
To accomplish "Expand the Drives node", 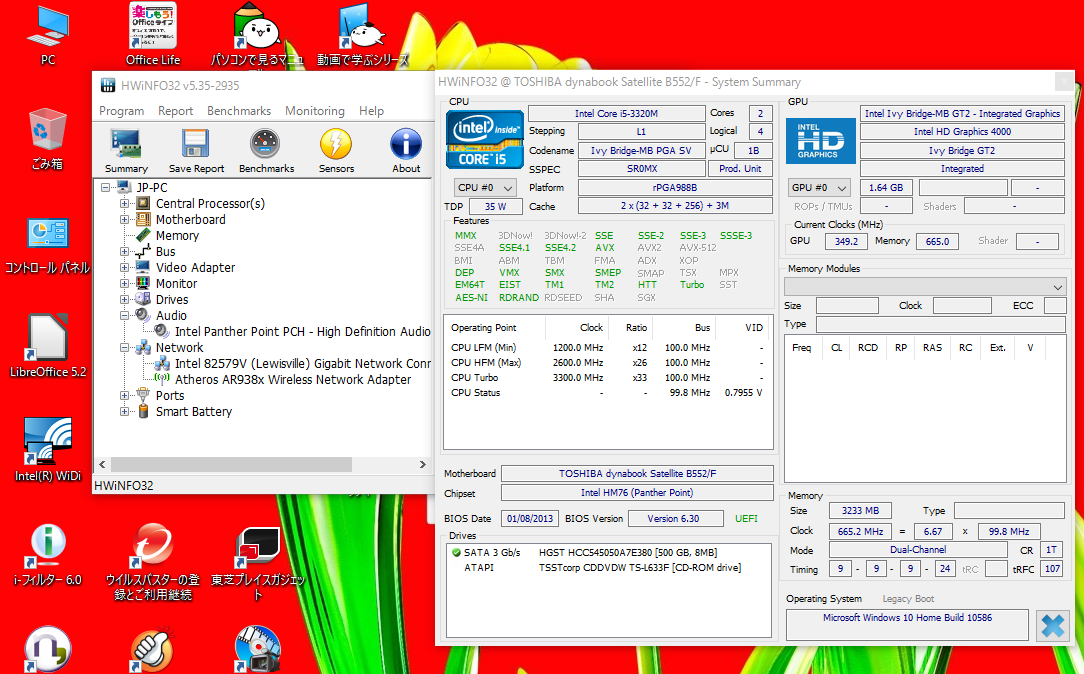I will [124, 299].
